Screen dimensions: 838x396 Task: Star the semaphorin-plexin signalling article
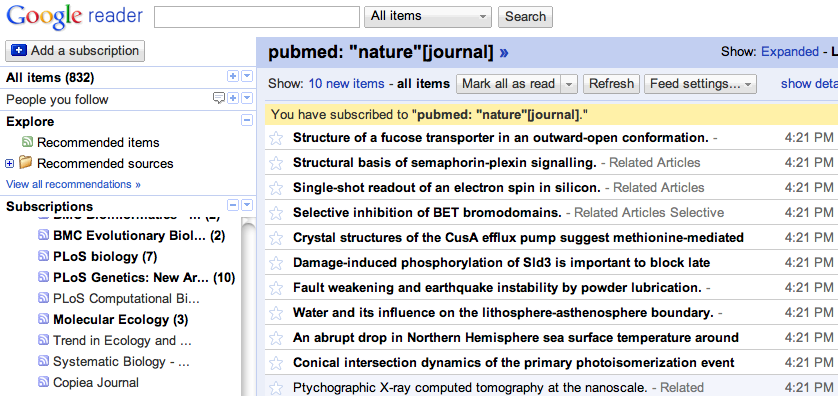(x=276, y=163)
